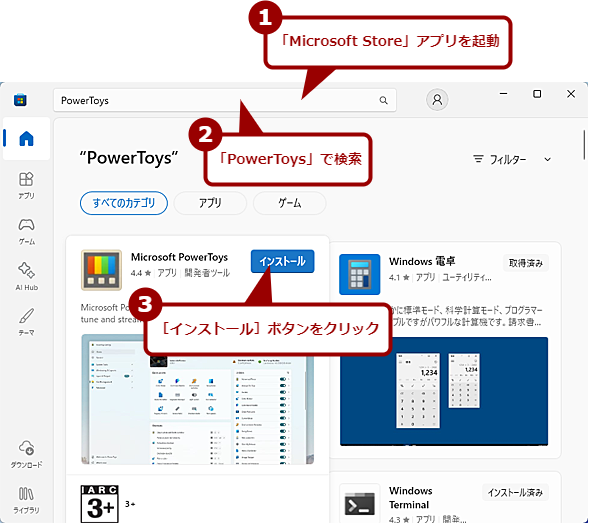Click the “PowerToys” results heading
Screen dimensions: 589x524
129,158
